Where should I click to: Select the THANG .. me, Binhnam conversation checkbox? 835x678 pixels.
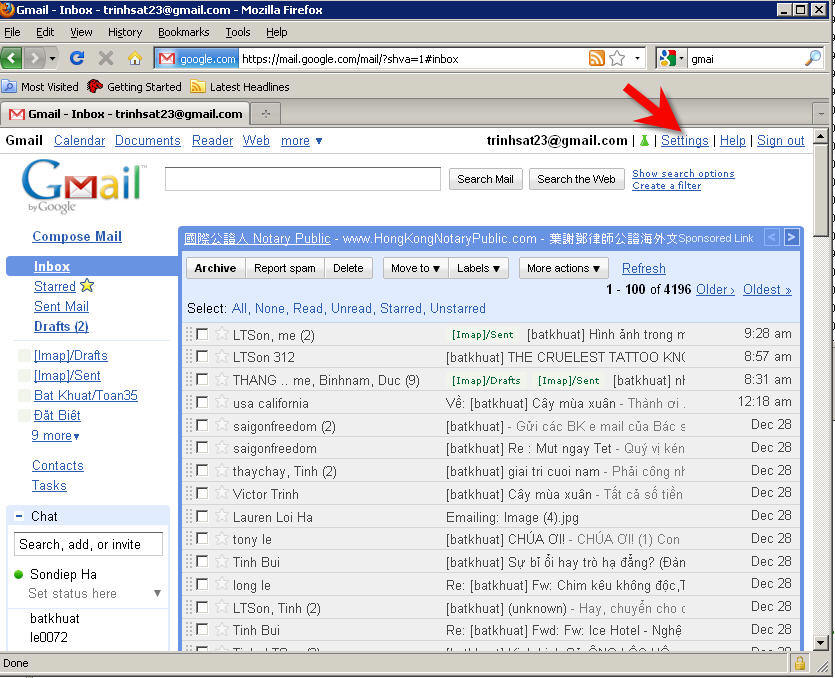(202, 379)
